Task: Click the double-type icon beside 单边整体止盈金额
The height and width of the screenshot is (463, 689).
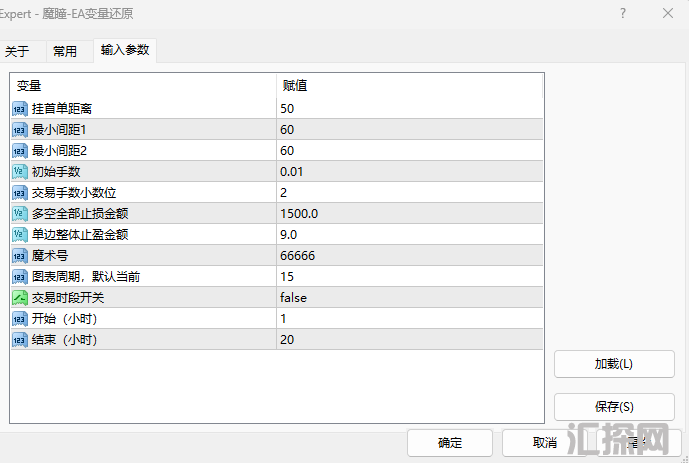Action: pos(20,235)
